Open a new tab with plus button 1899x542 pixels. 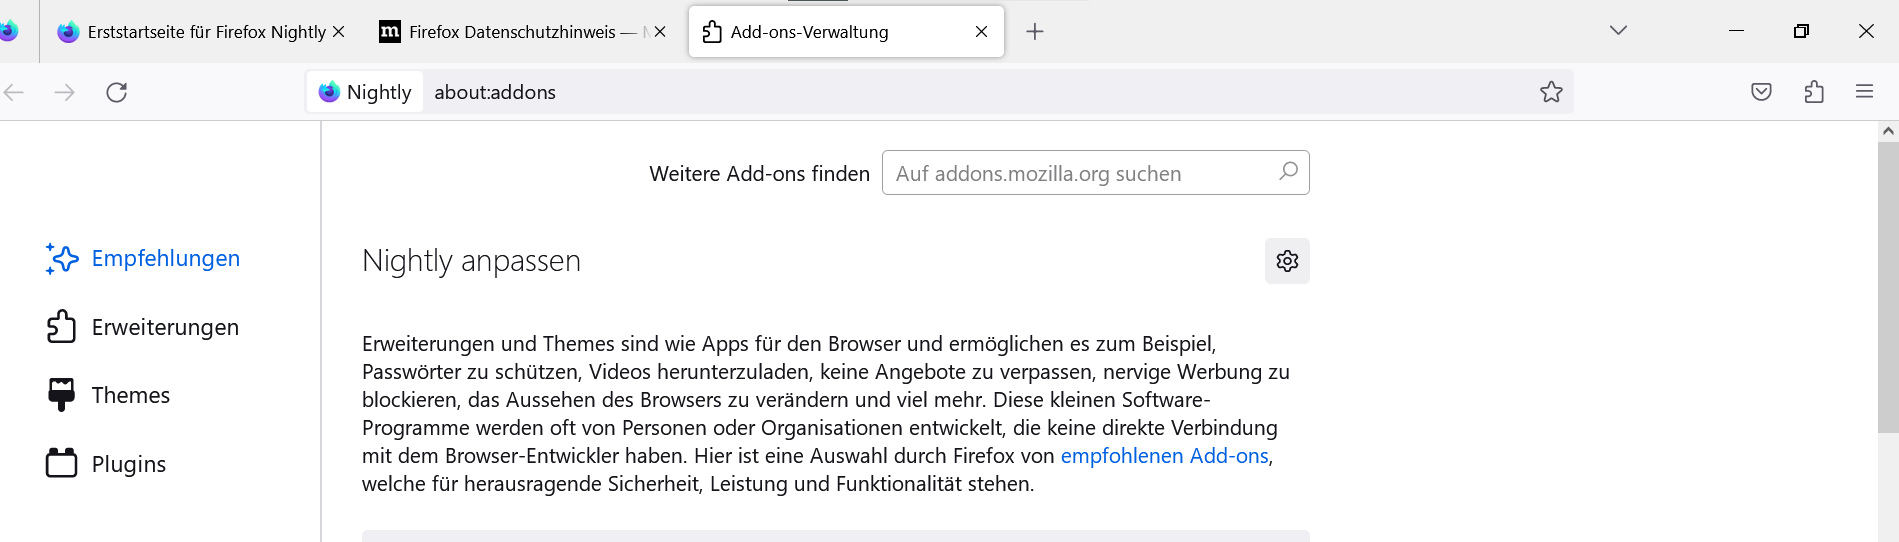[x=1035, y=32]
